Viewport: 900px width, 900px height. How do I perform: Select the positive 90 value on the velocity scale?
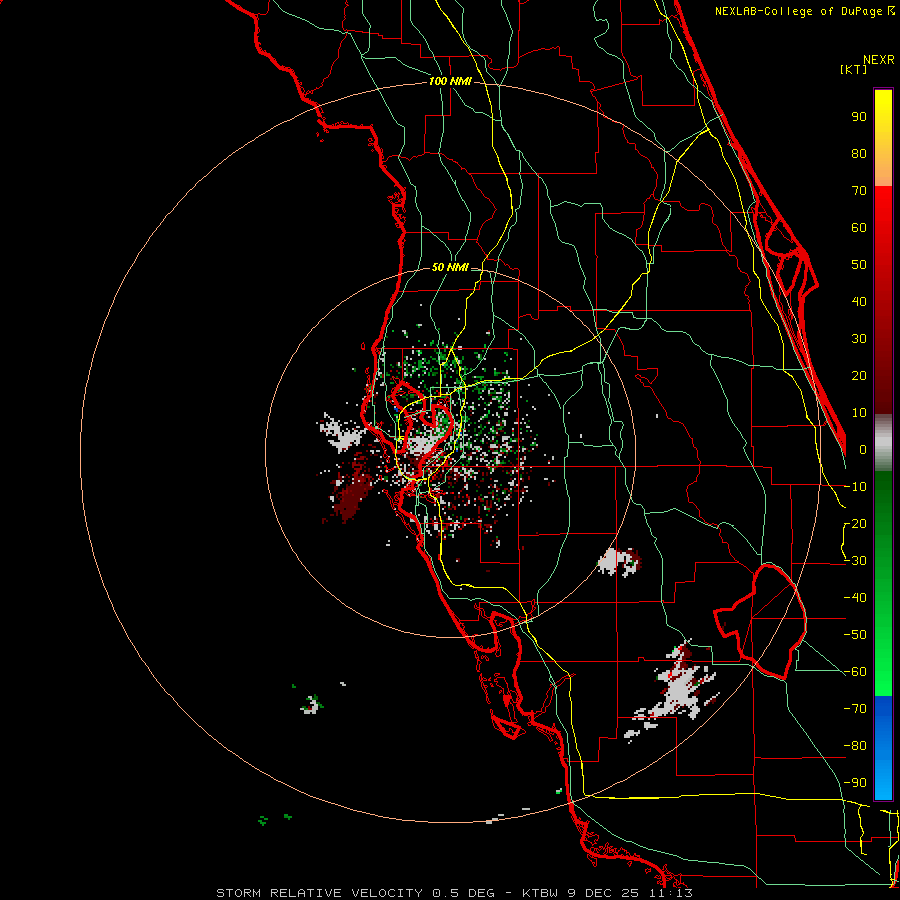tap(859, 117)
